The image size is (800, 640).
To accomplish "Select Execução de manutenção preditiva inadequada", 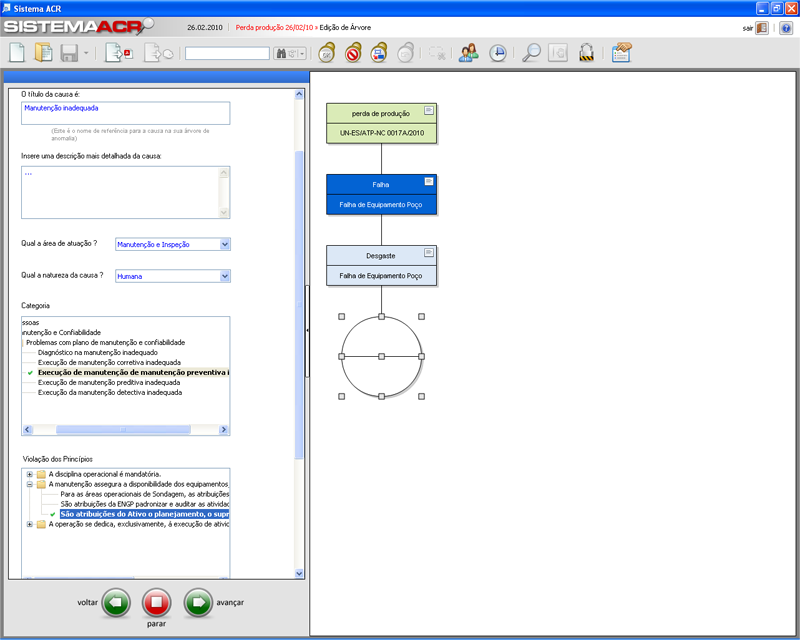I will tap(109, 382).
